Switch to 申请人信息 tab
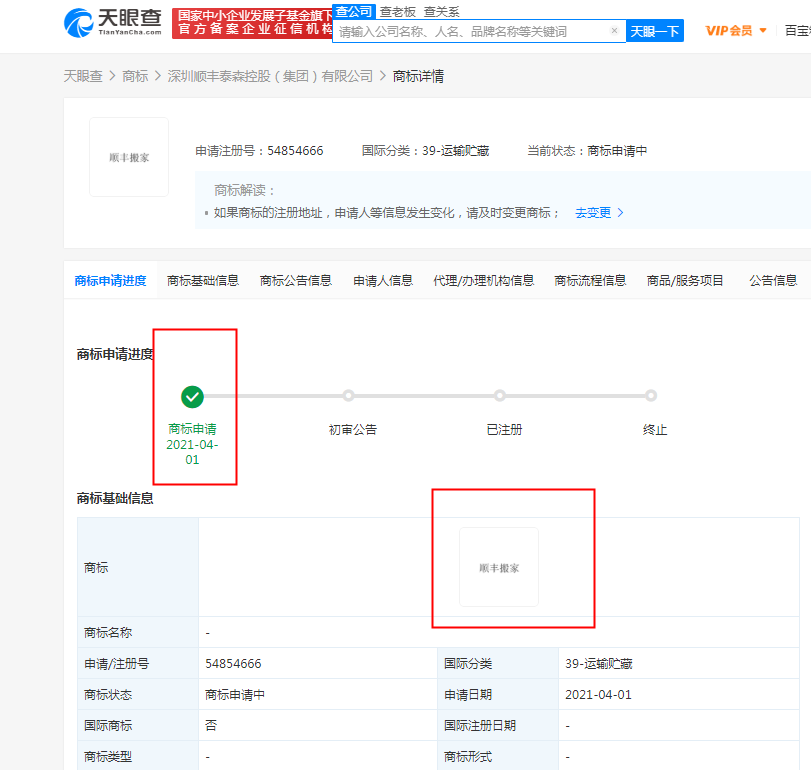 [x=383, y=280]
